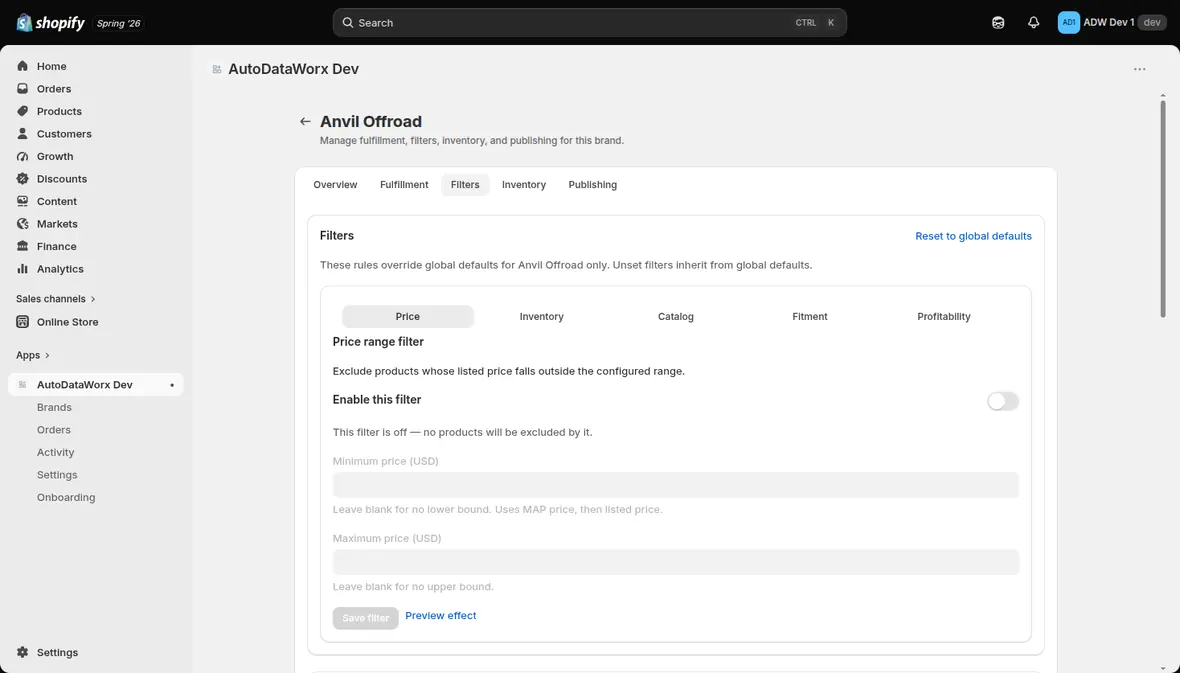Open Orders under AutoDataWorx Dev
1180x673 pixels.
point(53,430)
